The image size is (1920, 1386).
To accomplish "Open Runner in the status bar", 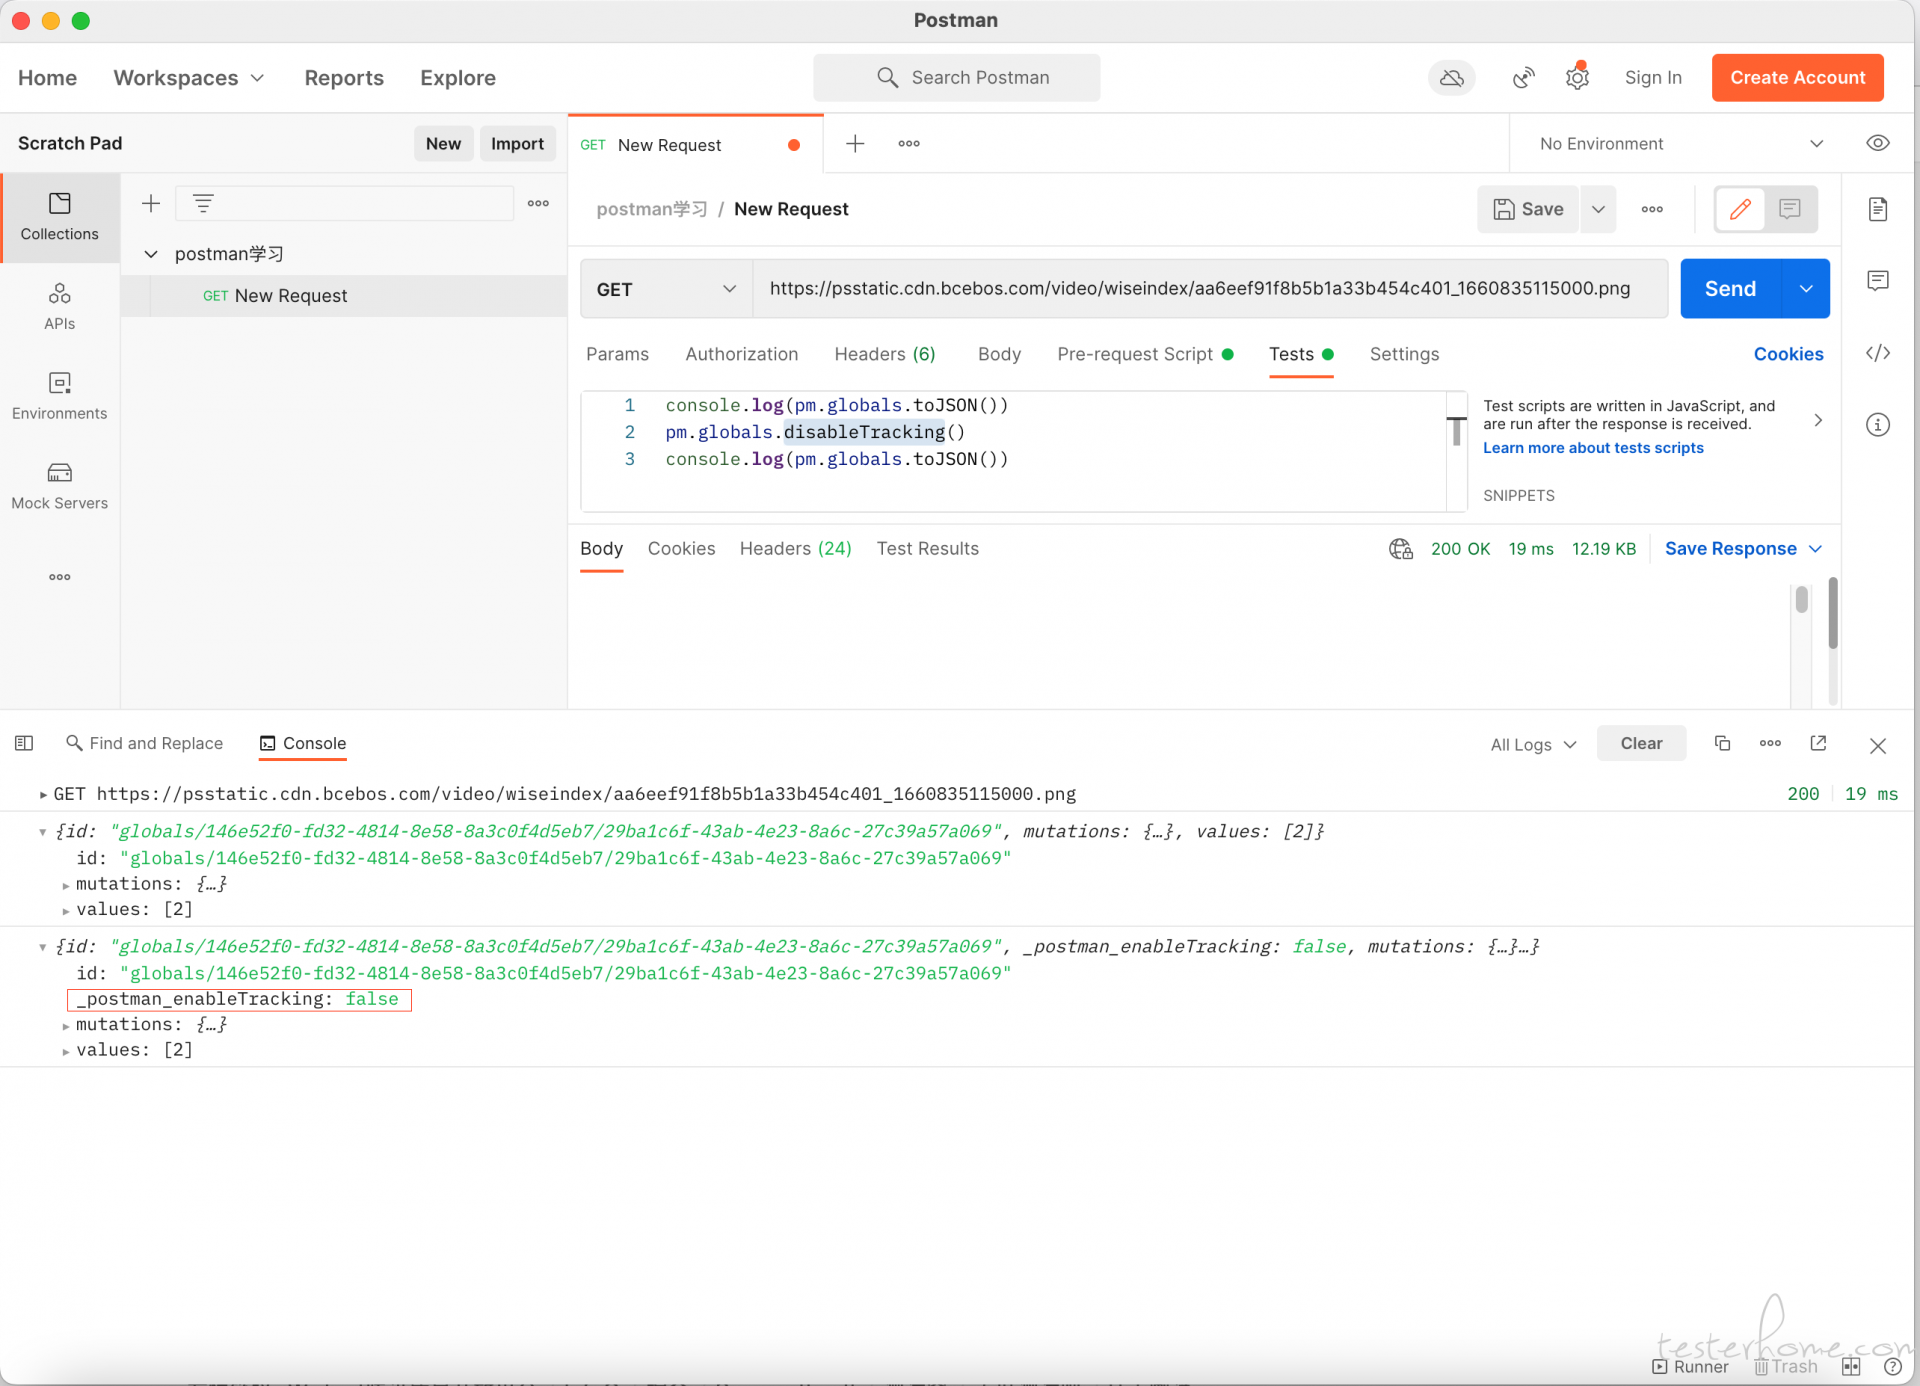I will (x=1690, y=1367).
